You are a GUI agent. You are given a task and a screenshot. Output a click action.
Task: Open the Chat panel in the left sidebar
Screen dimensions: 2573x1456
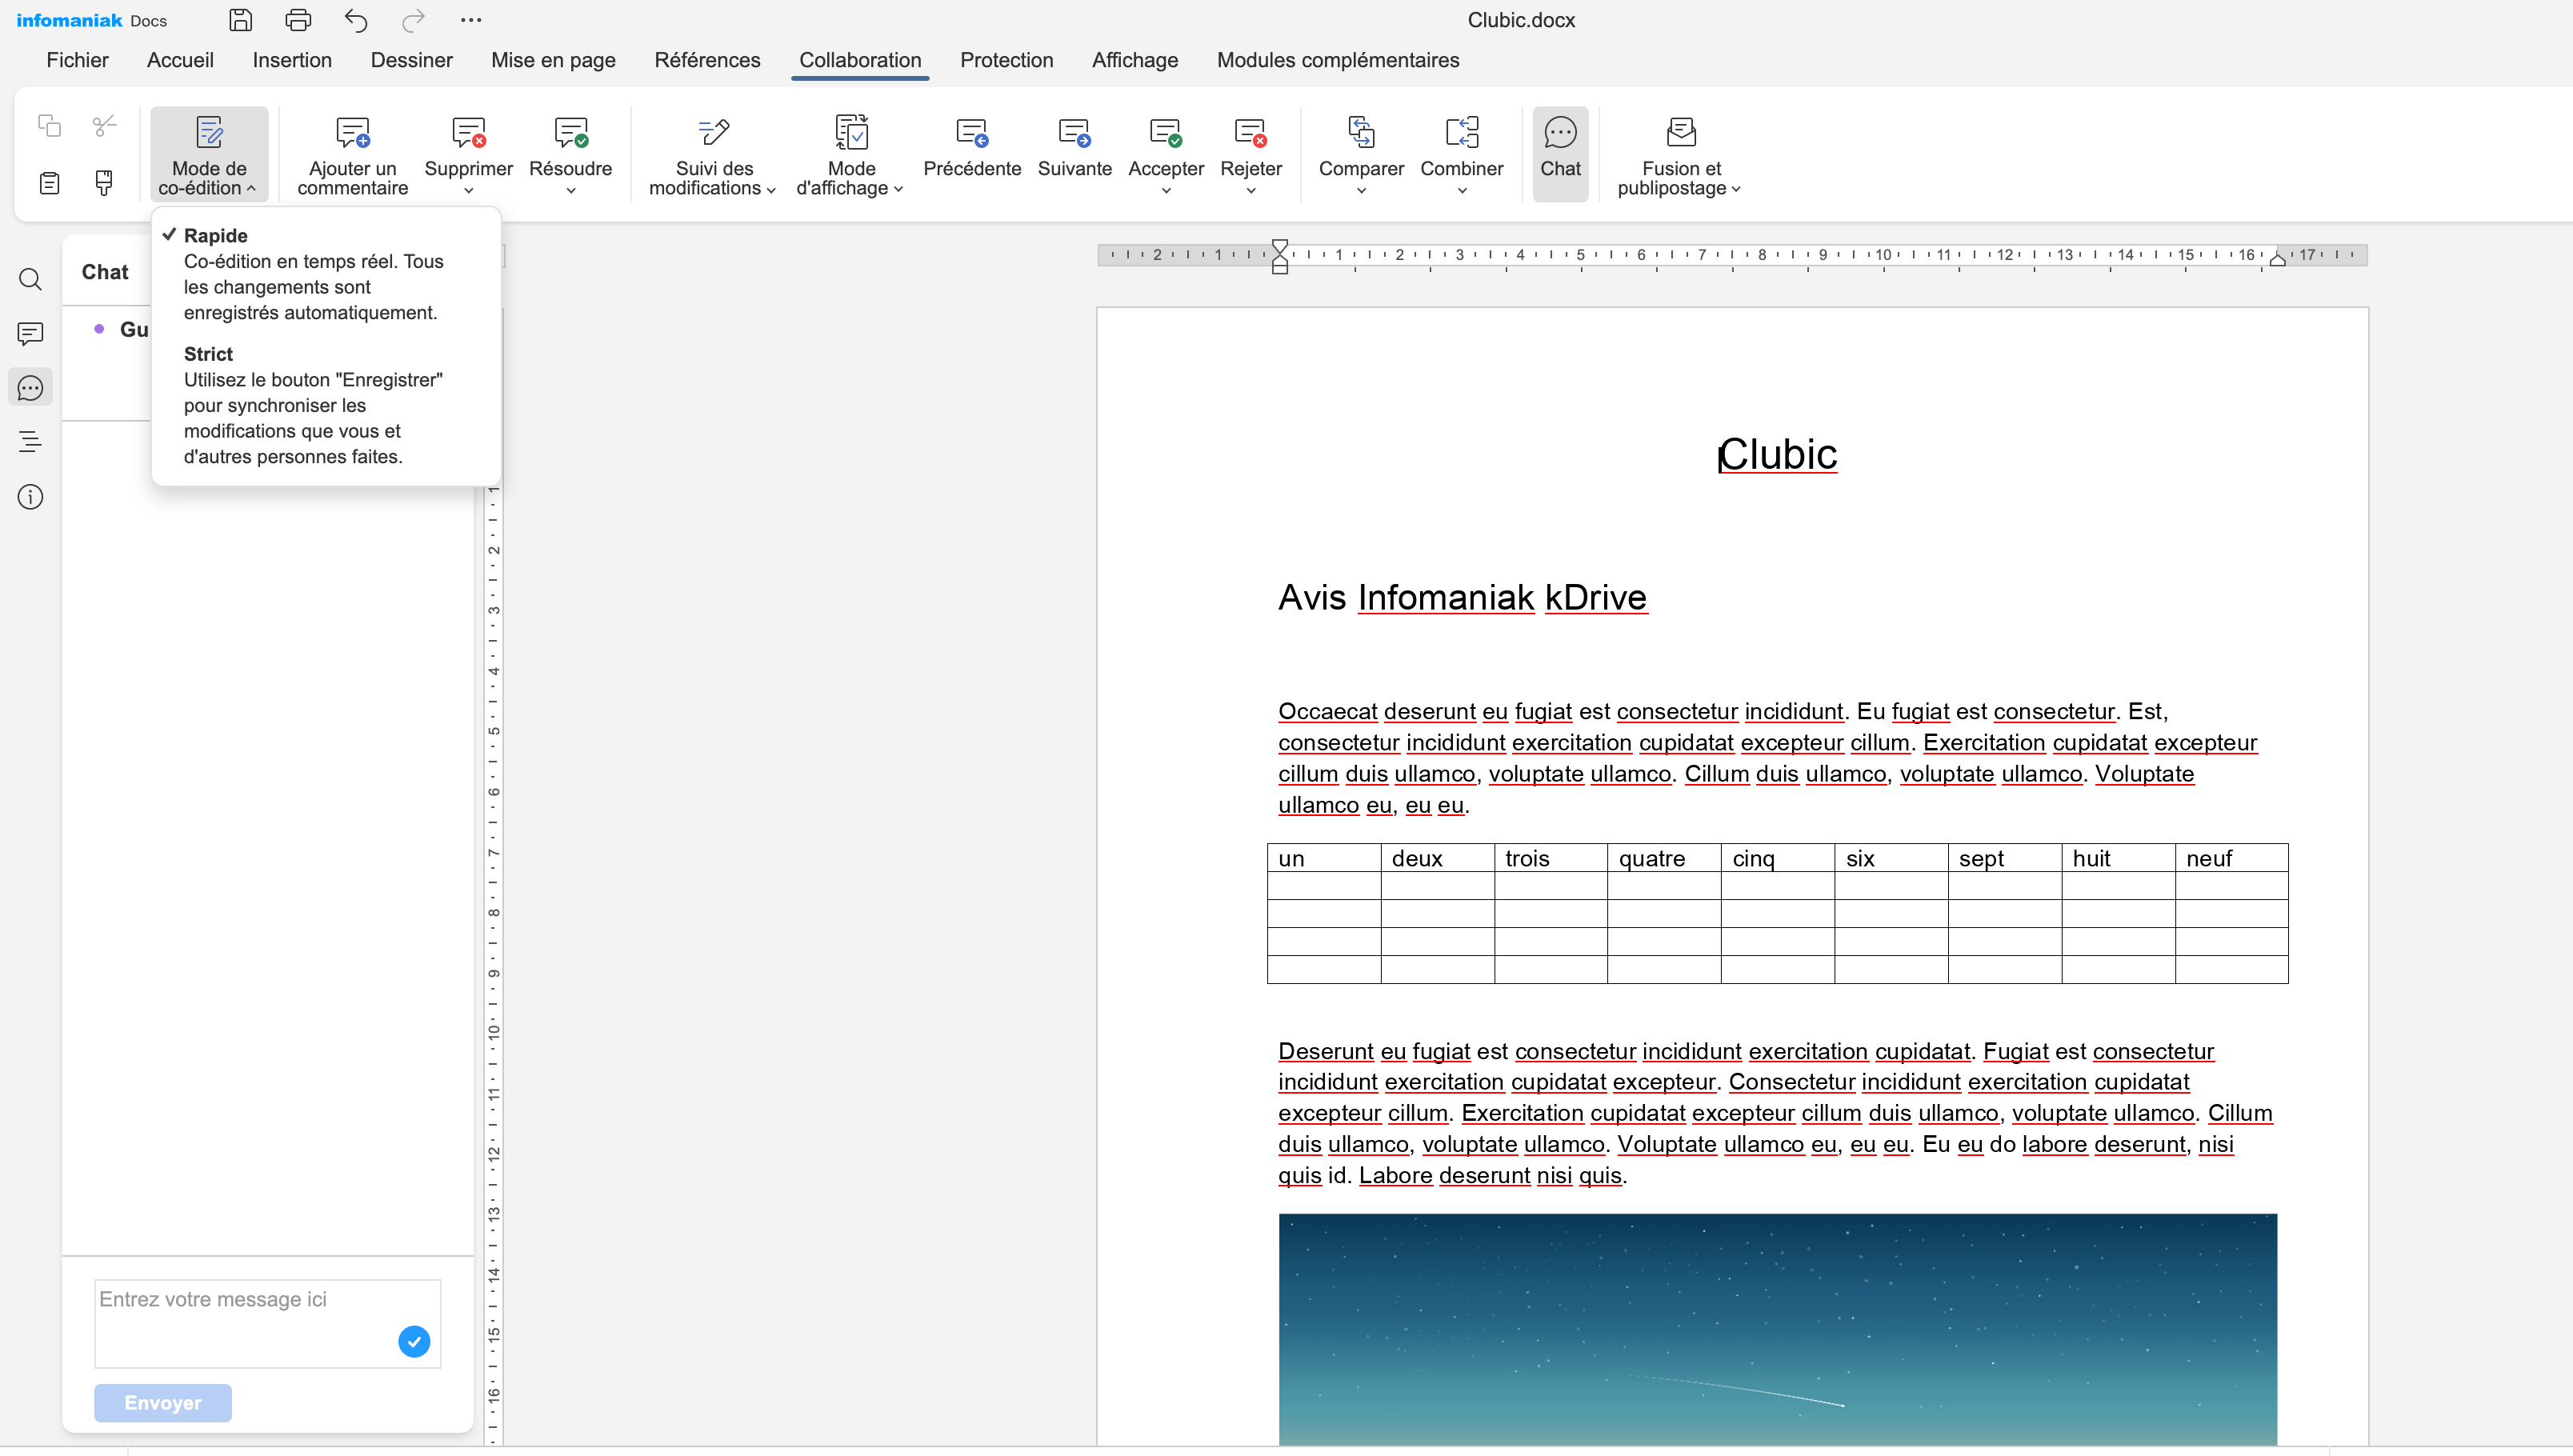pos(31,388)
